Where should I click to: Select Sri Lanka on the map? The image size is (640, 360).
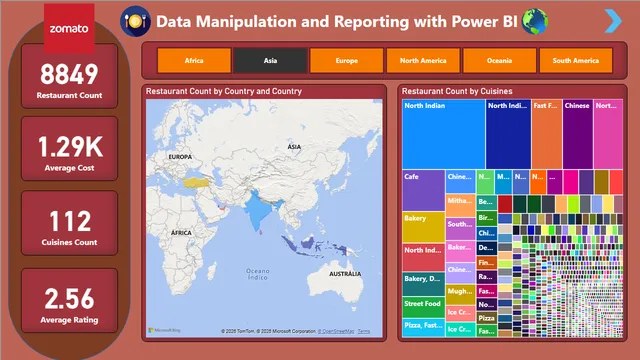[260, 232]
